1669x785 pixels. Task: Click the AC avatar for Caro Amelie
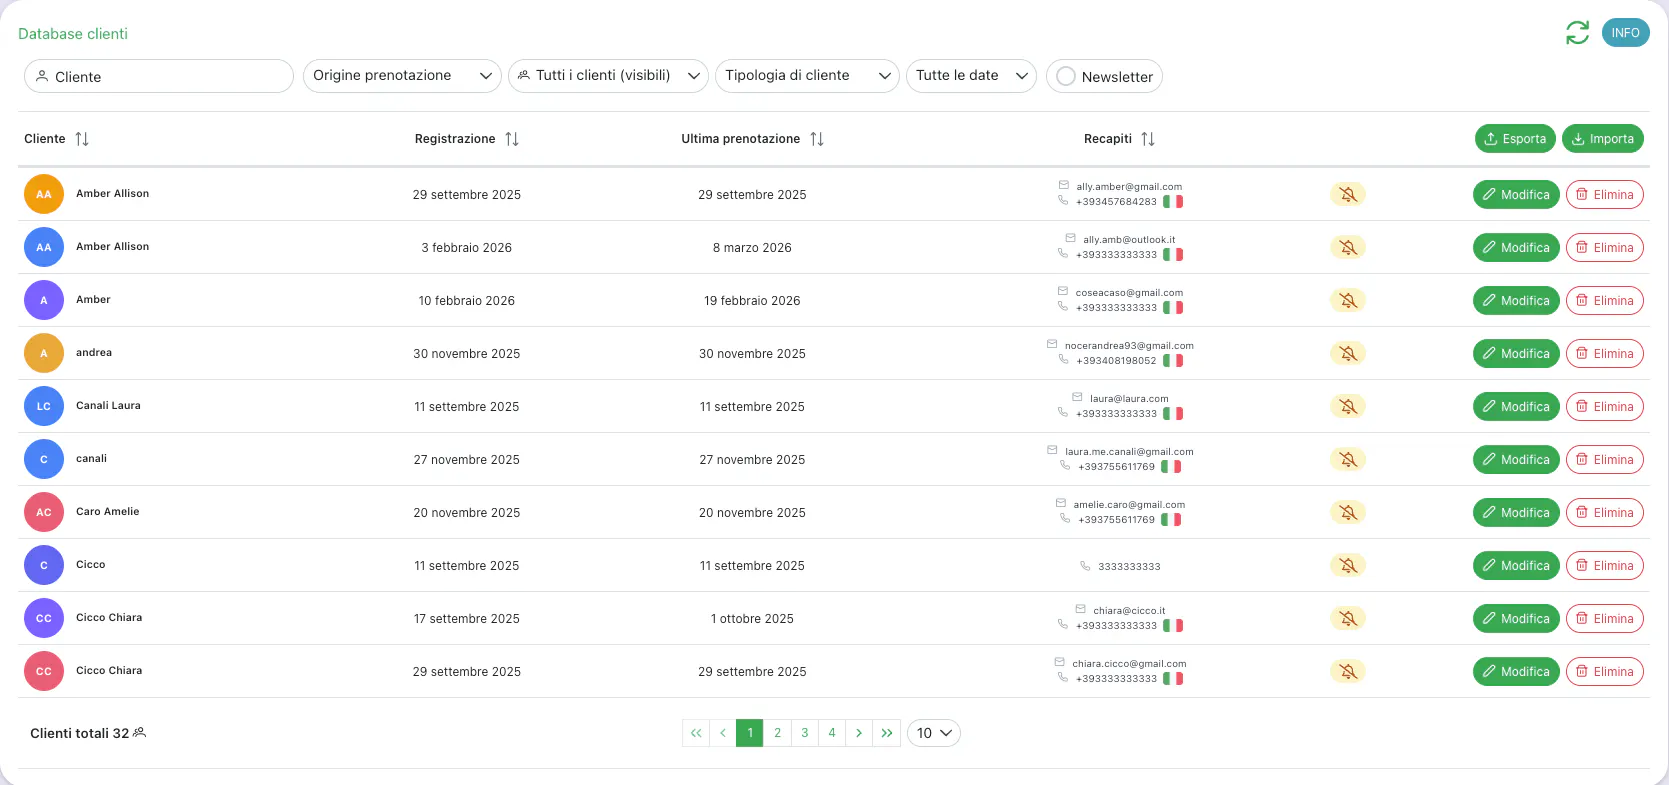tap(44, 512)
